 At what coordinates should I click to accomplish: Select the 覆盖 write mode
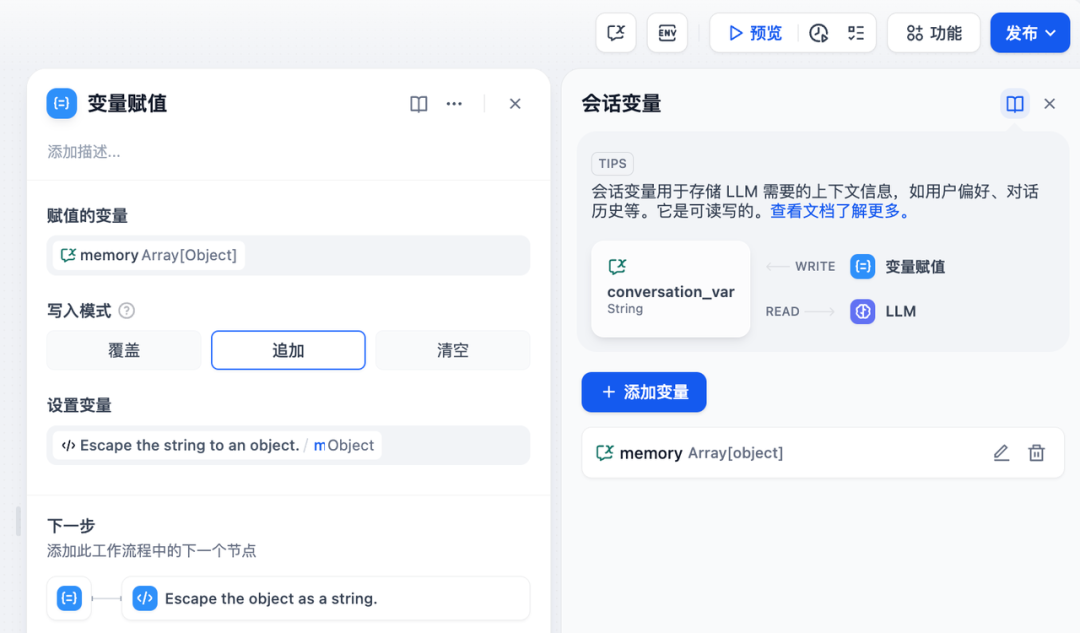coord(123,350)
